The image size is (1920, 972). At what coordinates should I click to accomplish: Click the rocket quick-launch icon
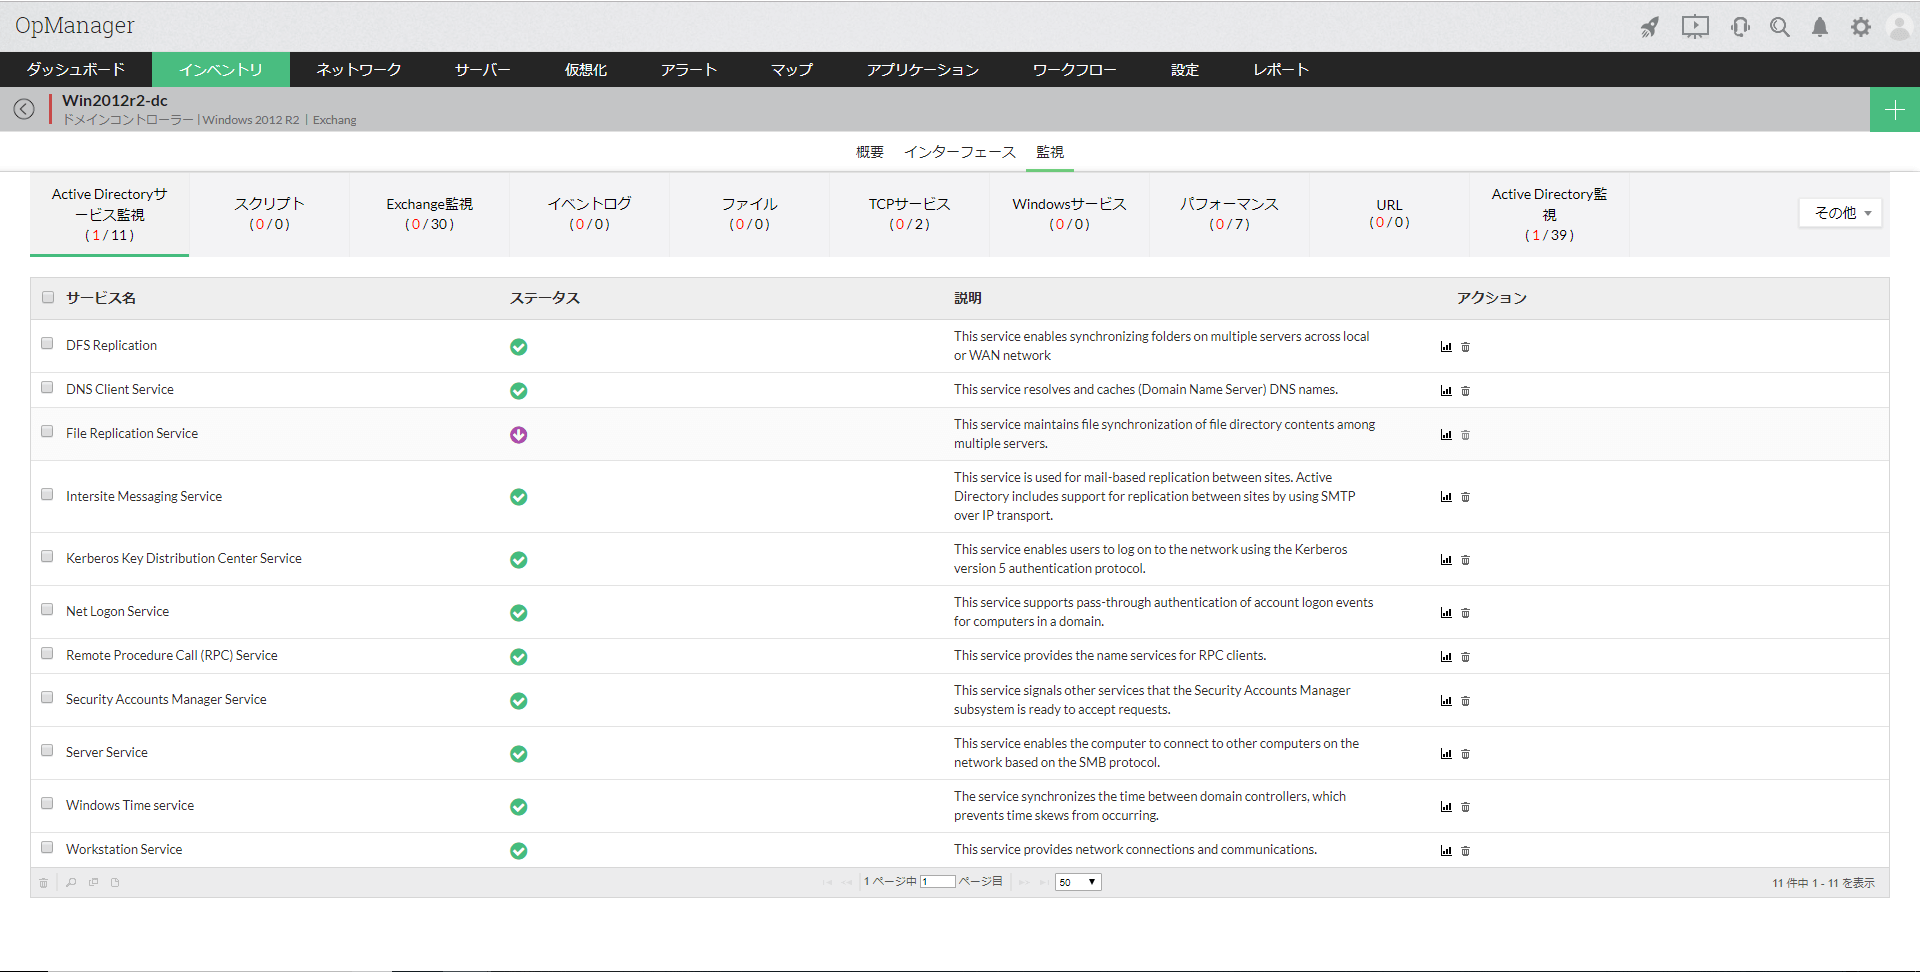[x=1650, y=27]
